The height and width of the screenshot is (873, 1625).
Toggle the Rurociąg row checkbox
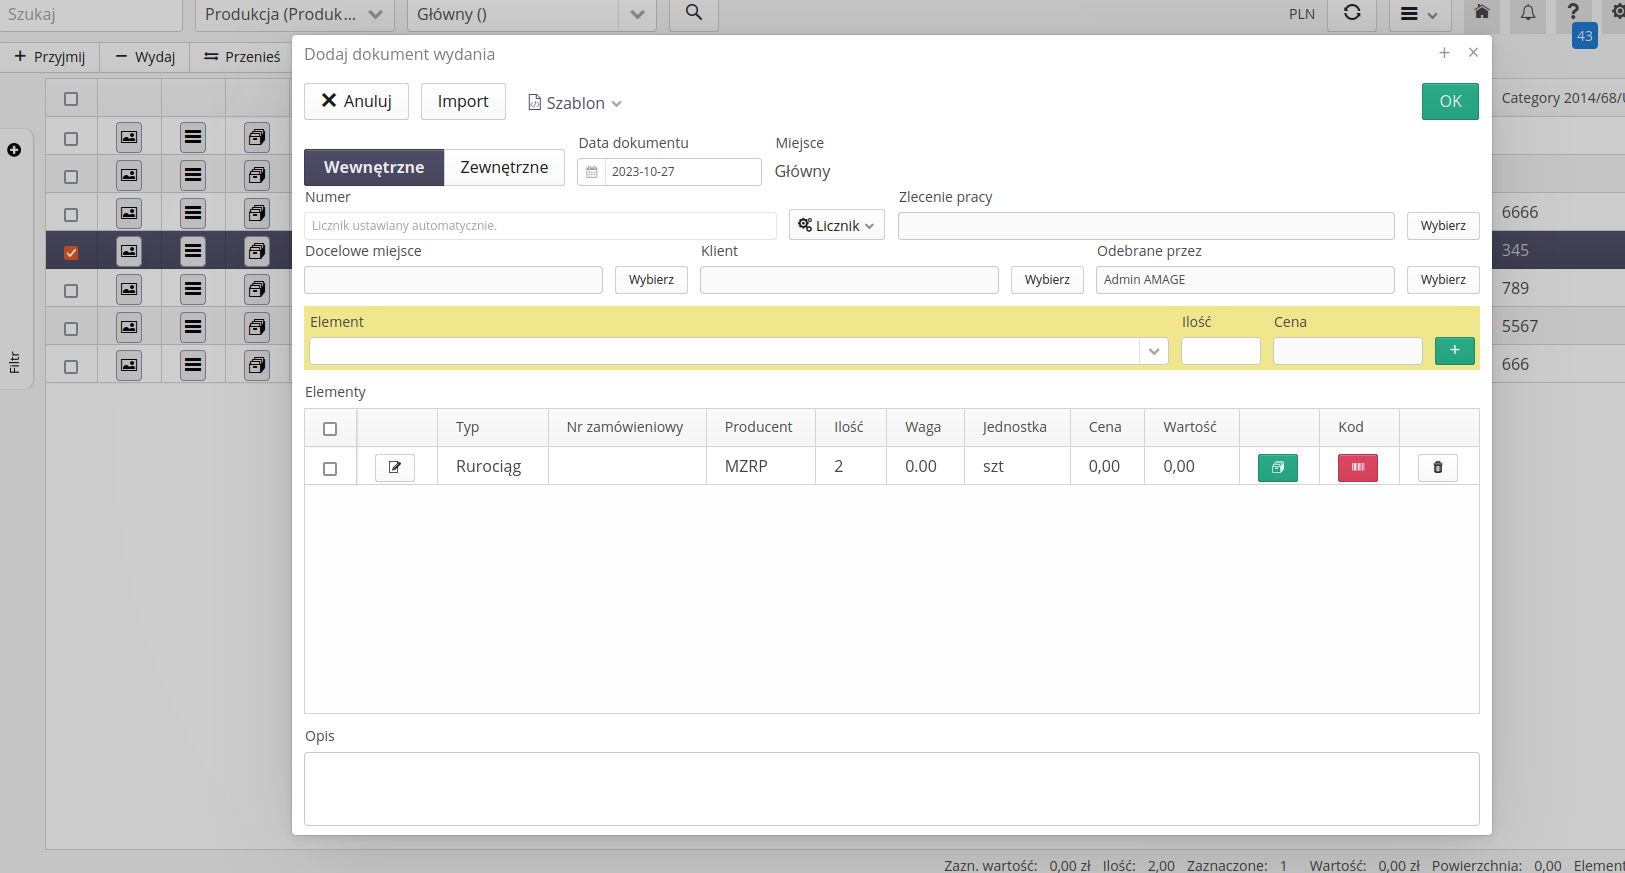click(x=330, y=468)
